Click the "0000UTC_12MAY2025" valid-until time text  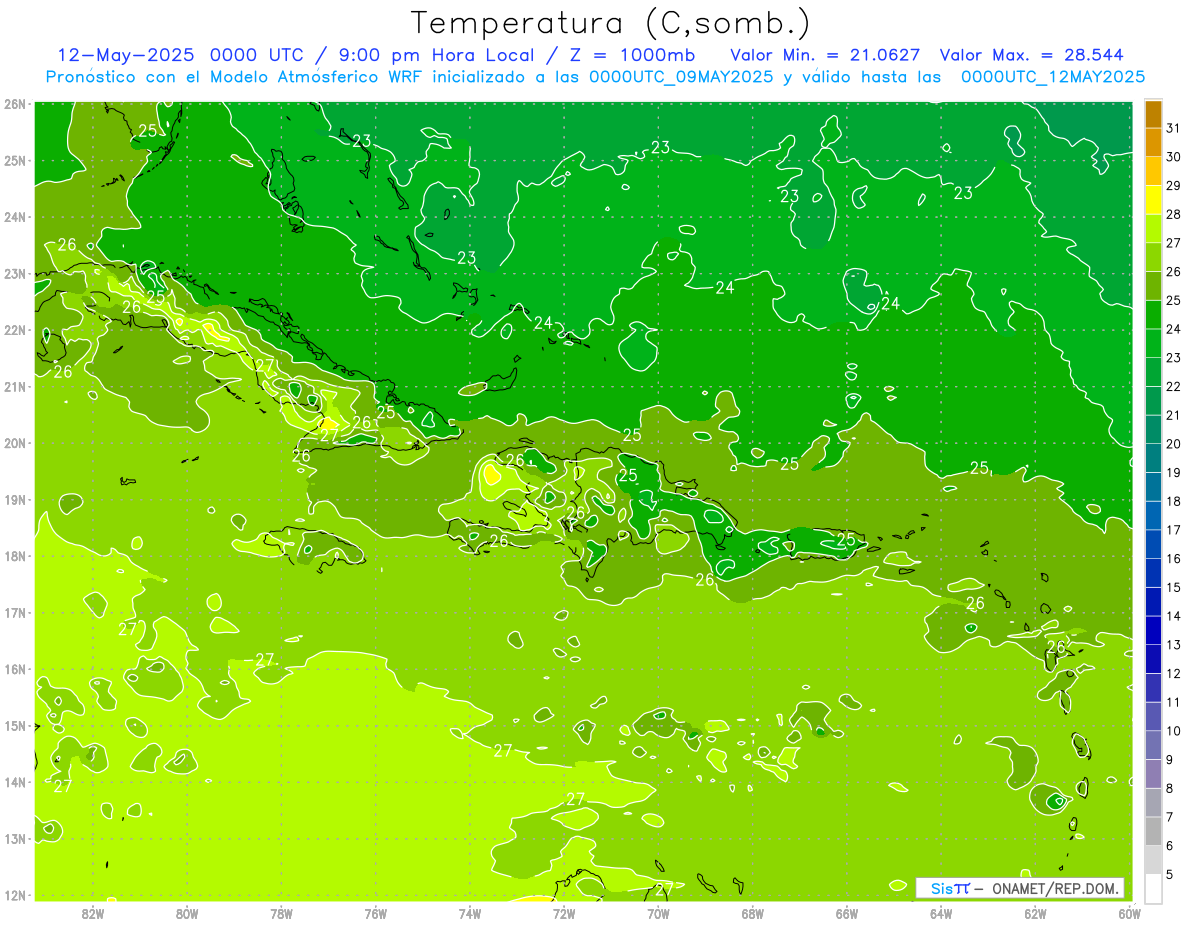coord(1052,76)
